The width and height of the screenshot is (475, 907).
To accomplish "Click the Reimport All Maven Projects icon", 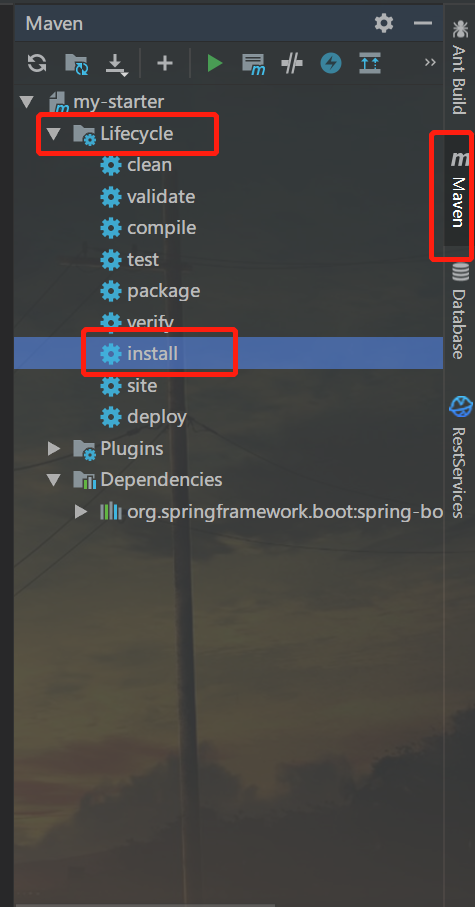I will click(x=37, y=62).
